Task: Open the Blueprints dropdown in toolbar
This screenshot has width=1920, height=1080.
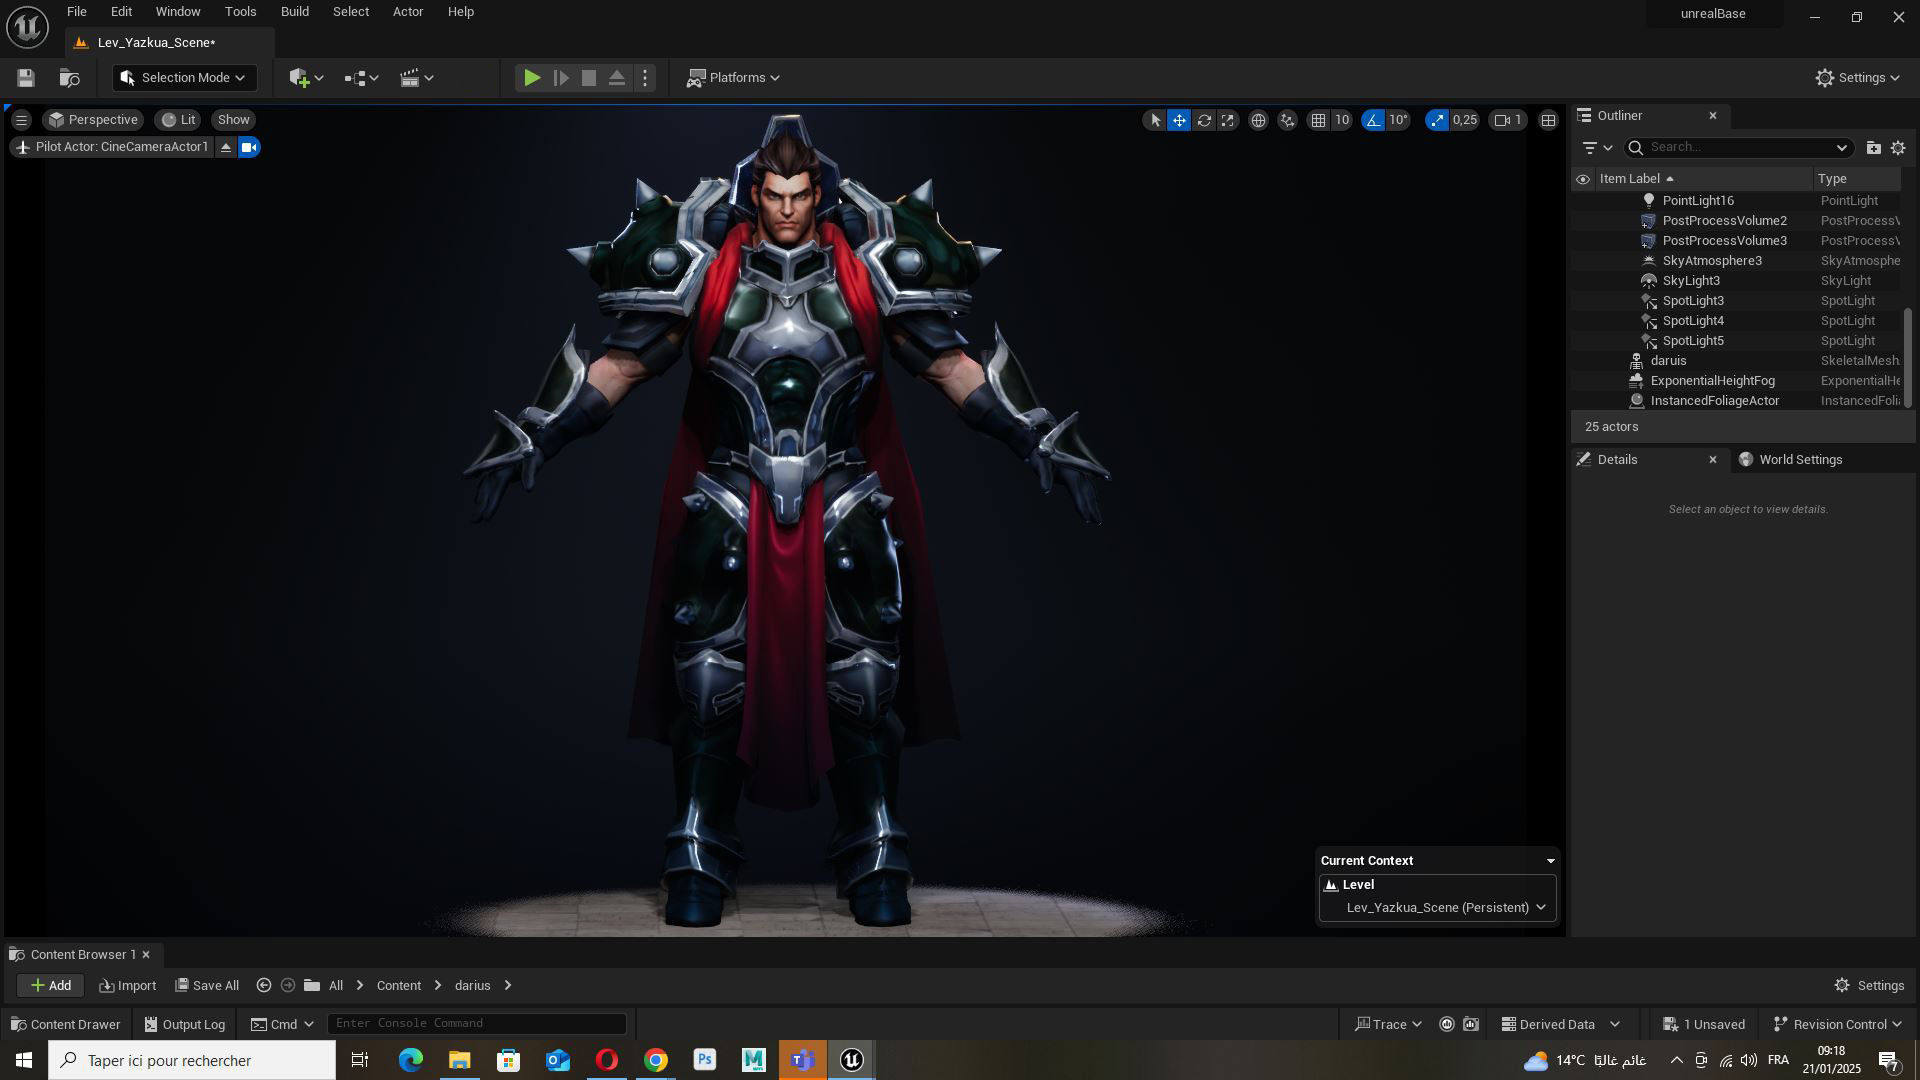Action: [x=361, y=78]
